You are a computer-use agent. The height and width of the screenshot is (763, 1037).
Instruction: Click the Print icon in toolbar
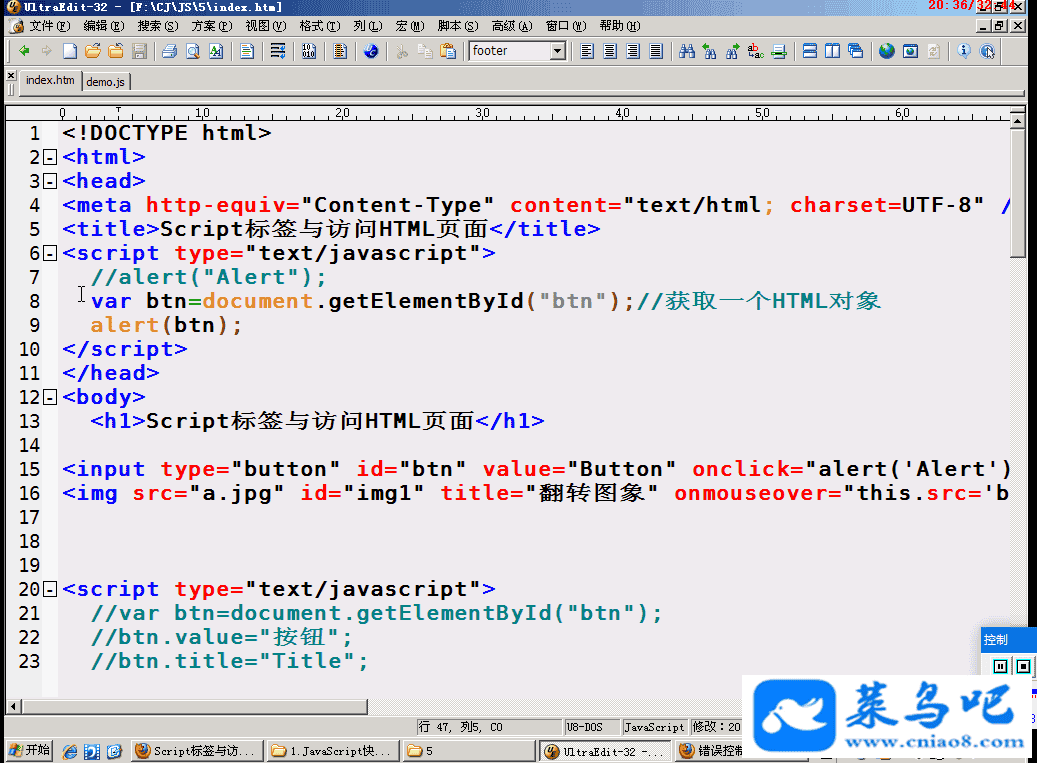pyautogui.click(x=169, y=51)
